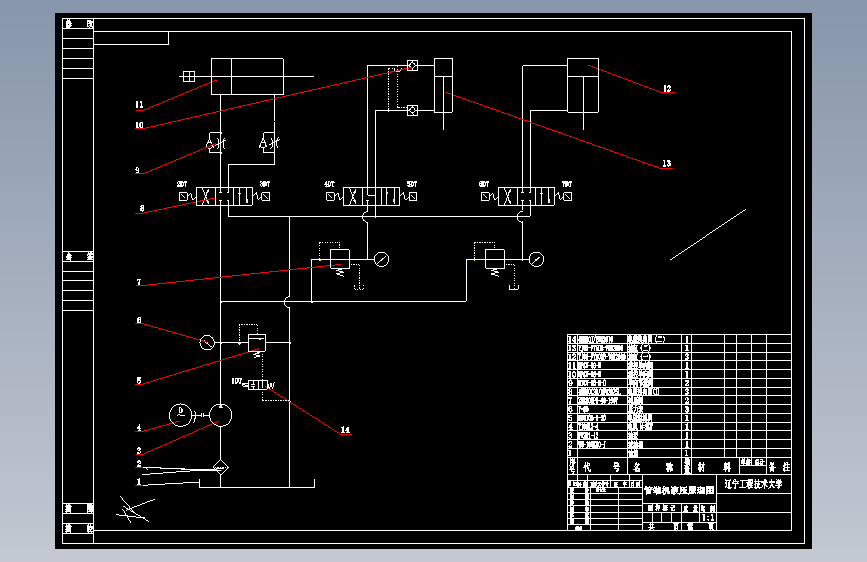Click the limit switch symbol left of the horizontal cylinder
Screen dimensions: 867x562
[x=189, y=76]
